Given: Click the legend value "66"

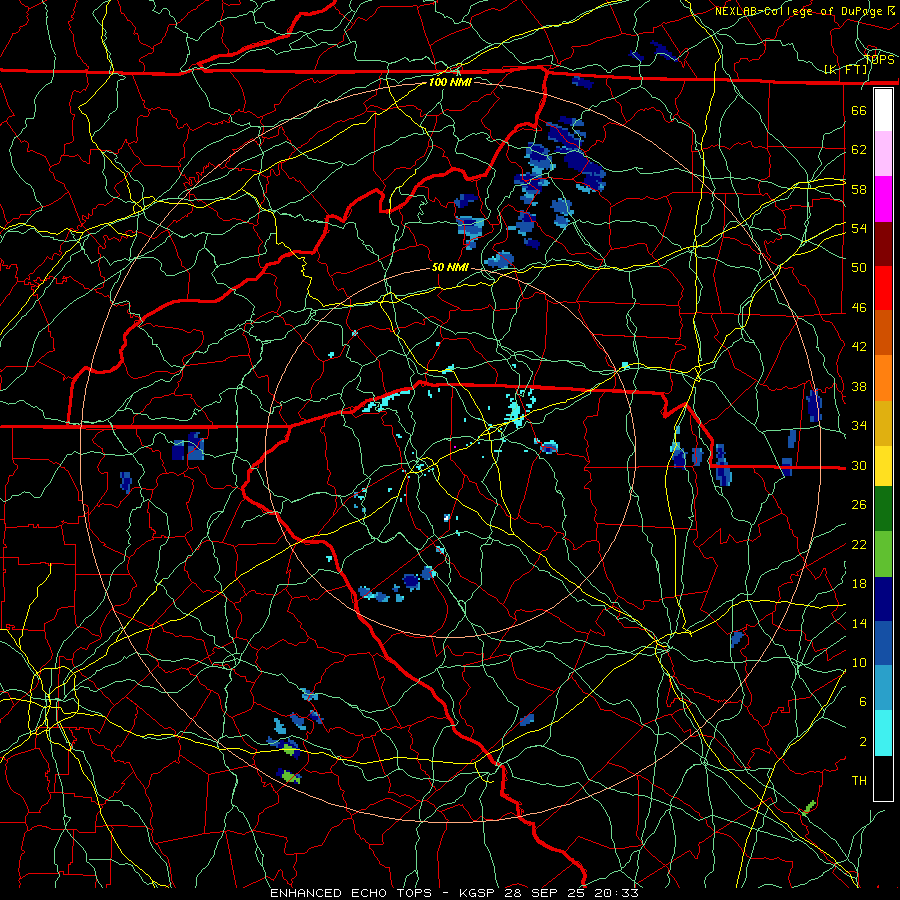Looking at the screenshot, I should click(x=859, y=110).
